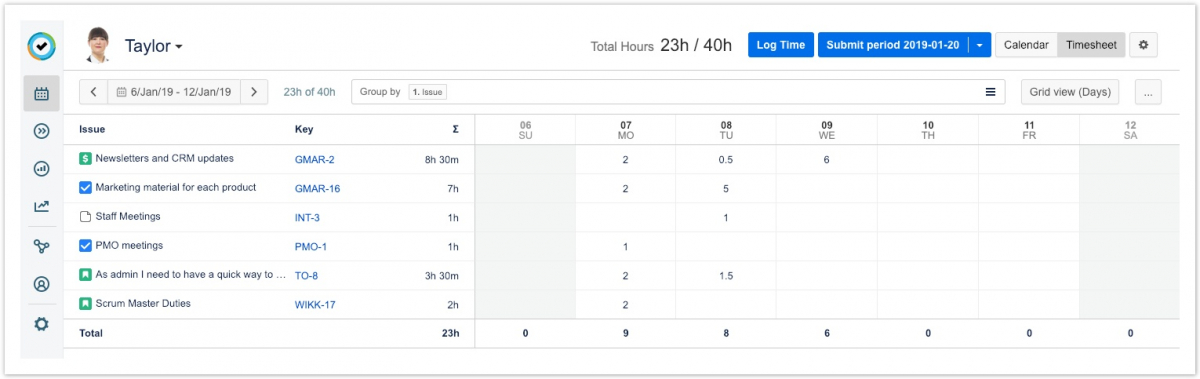
Task: Click Submit period 2019-01-20 button
Action: coord(893,45)
